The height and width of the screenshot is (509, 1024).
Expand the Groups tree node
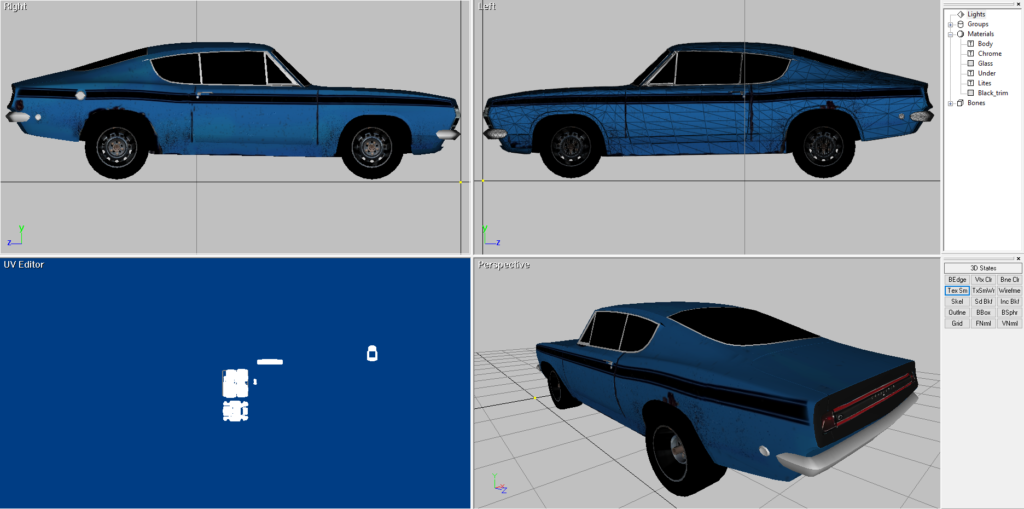click(x=950, y=24)
